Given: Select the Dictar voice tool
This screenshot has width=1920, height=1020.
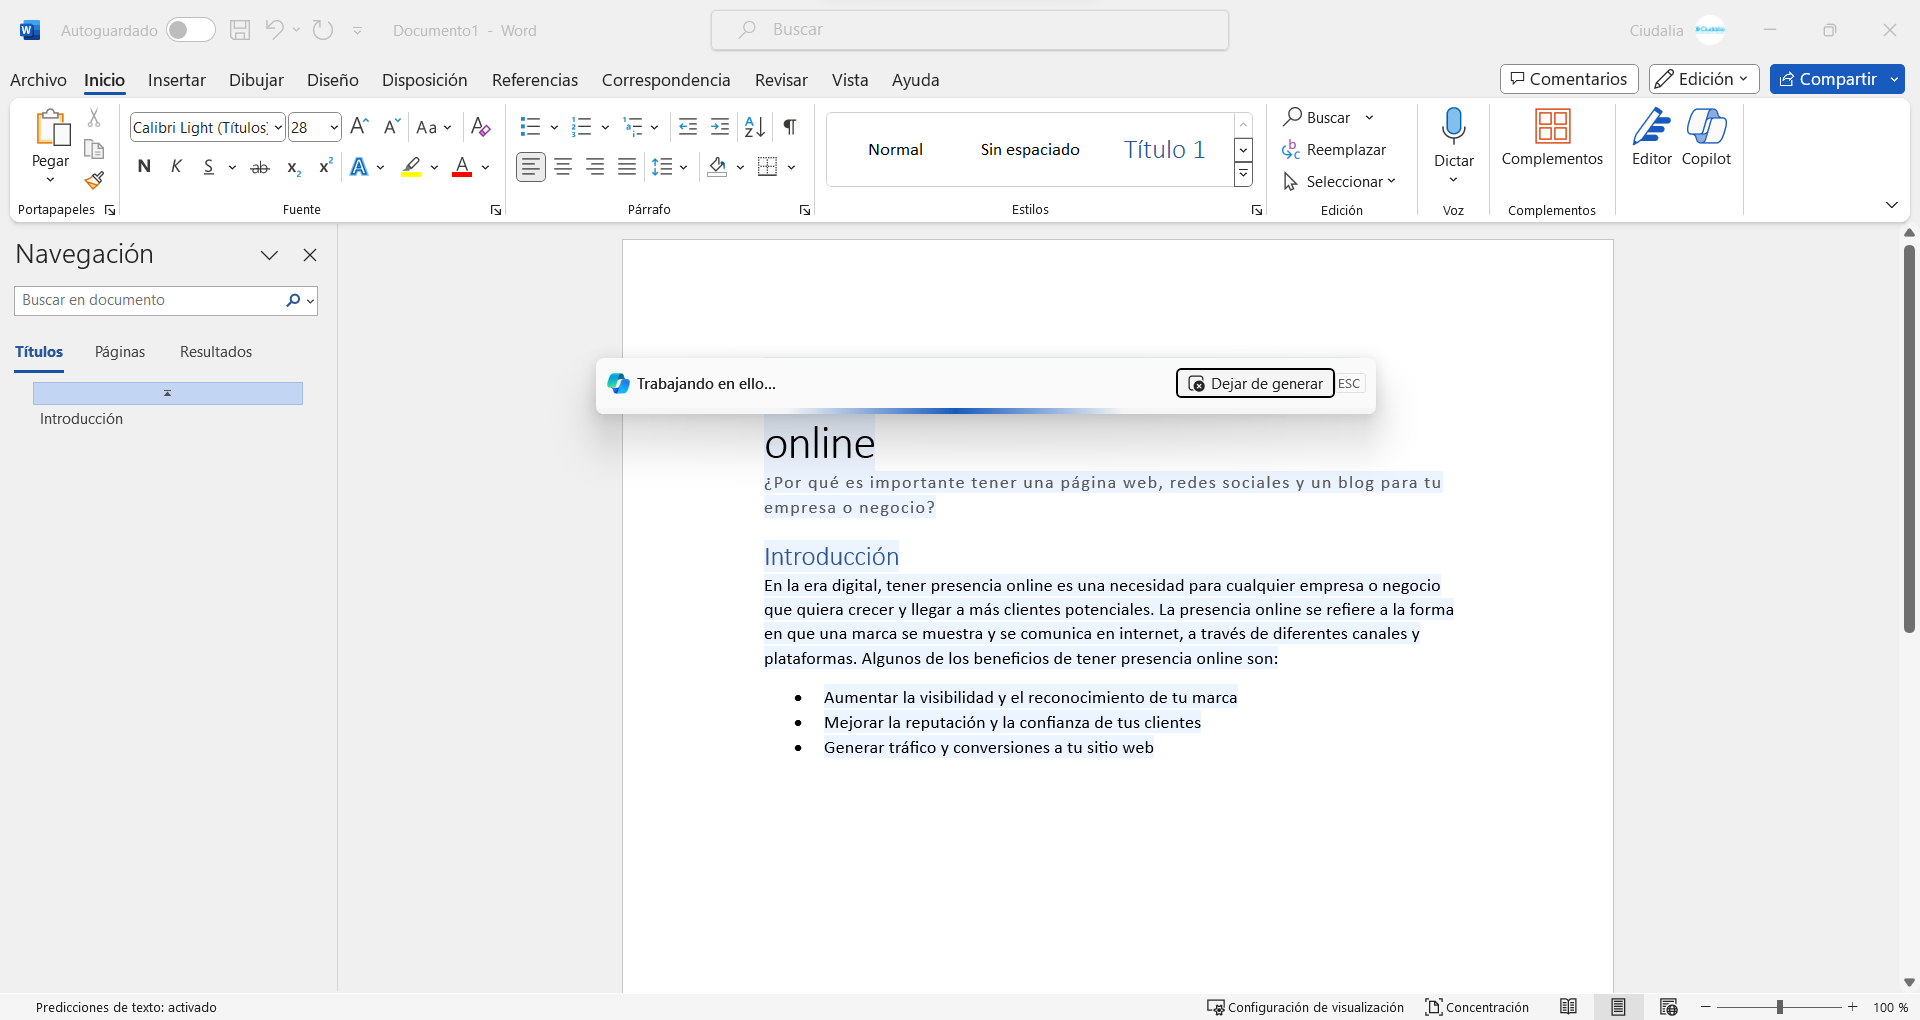Looking at the screenshot, I should (x=1453, y=140).
